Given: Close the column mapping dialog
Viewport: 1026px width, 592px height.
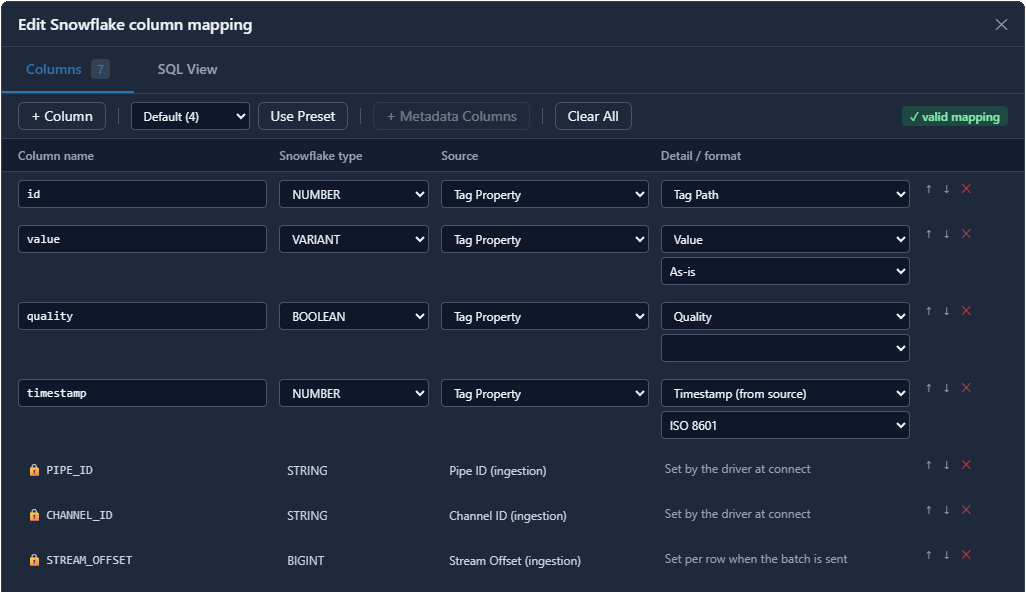Looking at the screenshot, I should (x=1001, y=24).
